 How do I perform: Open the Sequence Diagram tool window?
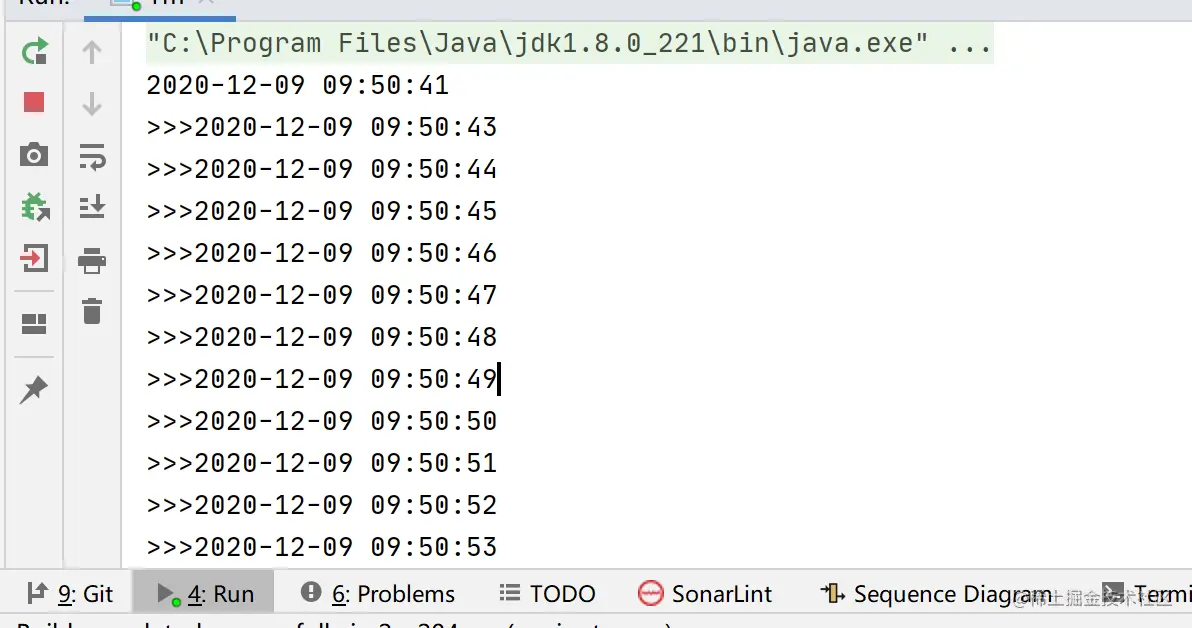[936, 594]
